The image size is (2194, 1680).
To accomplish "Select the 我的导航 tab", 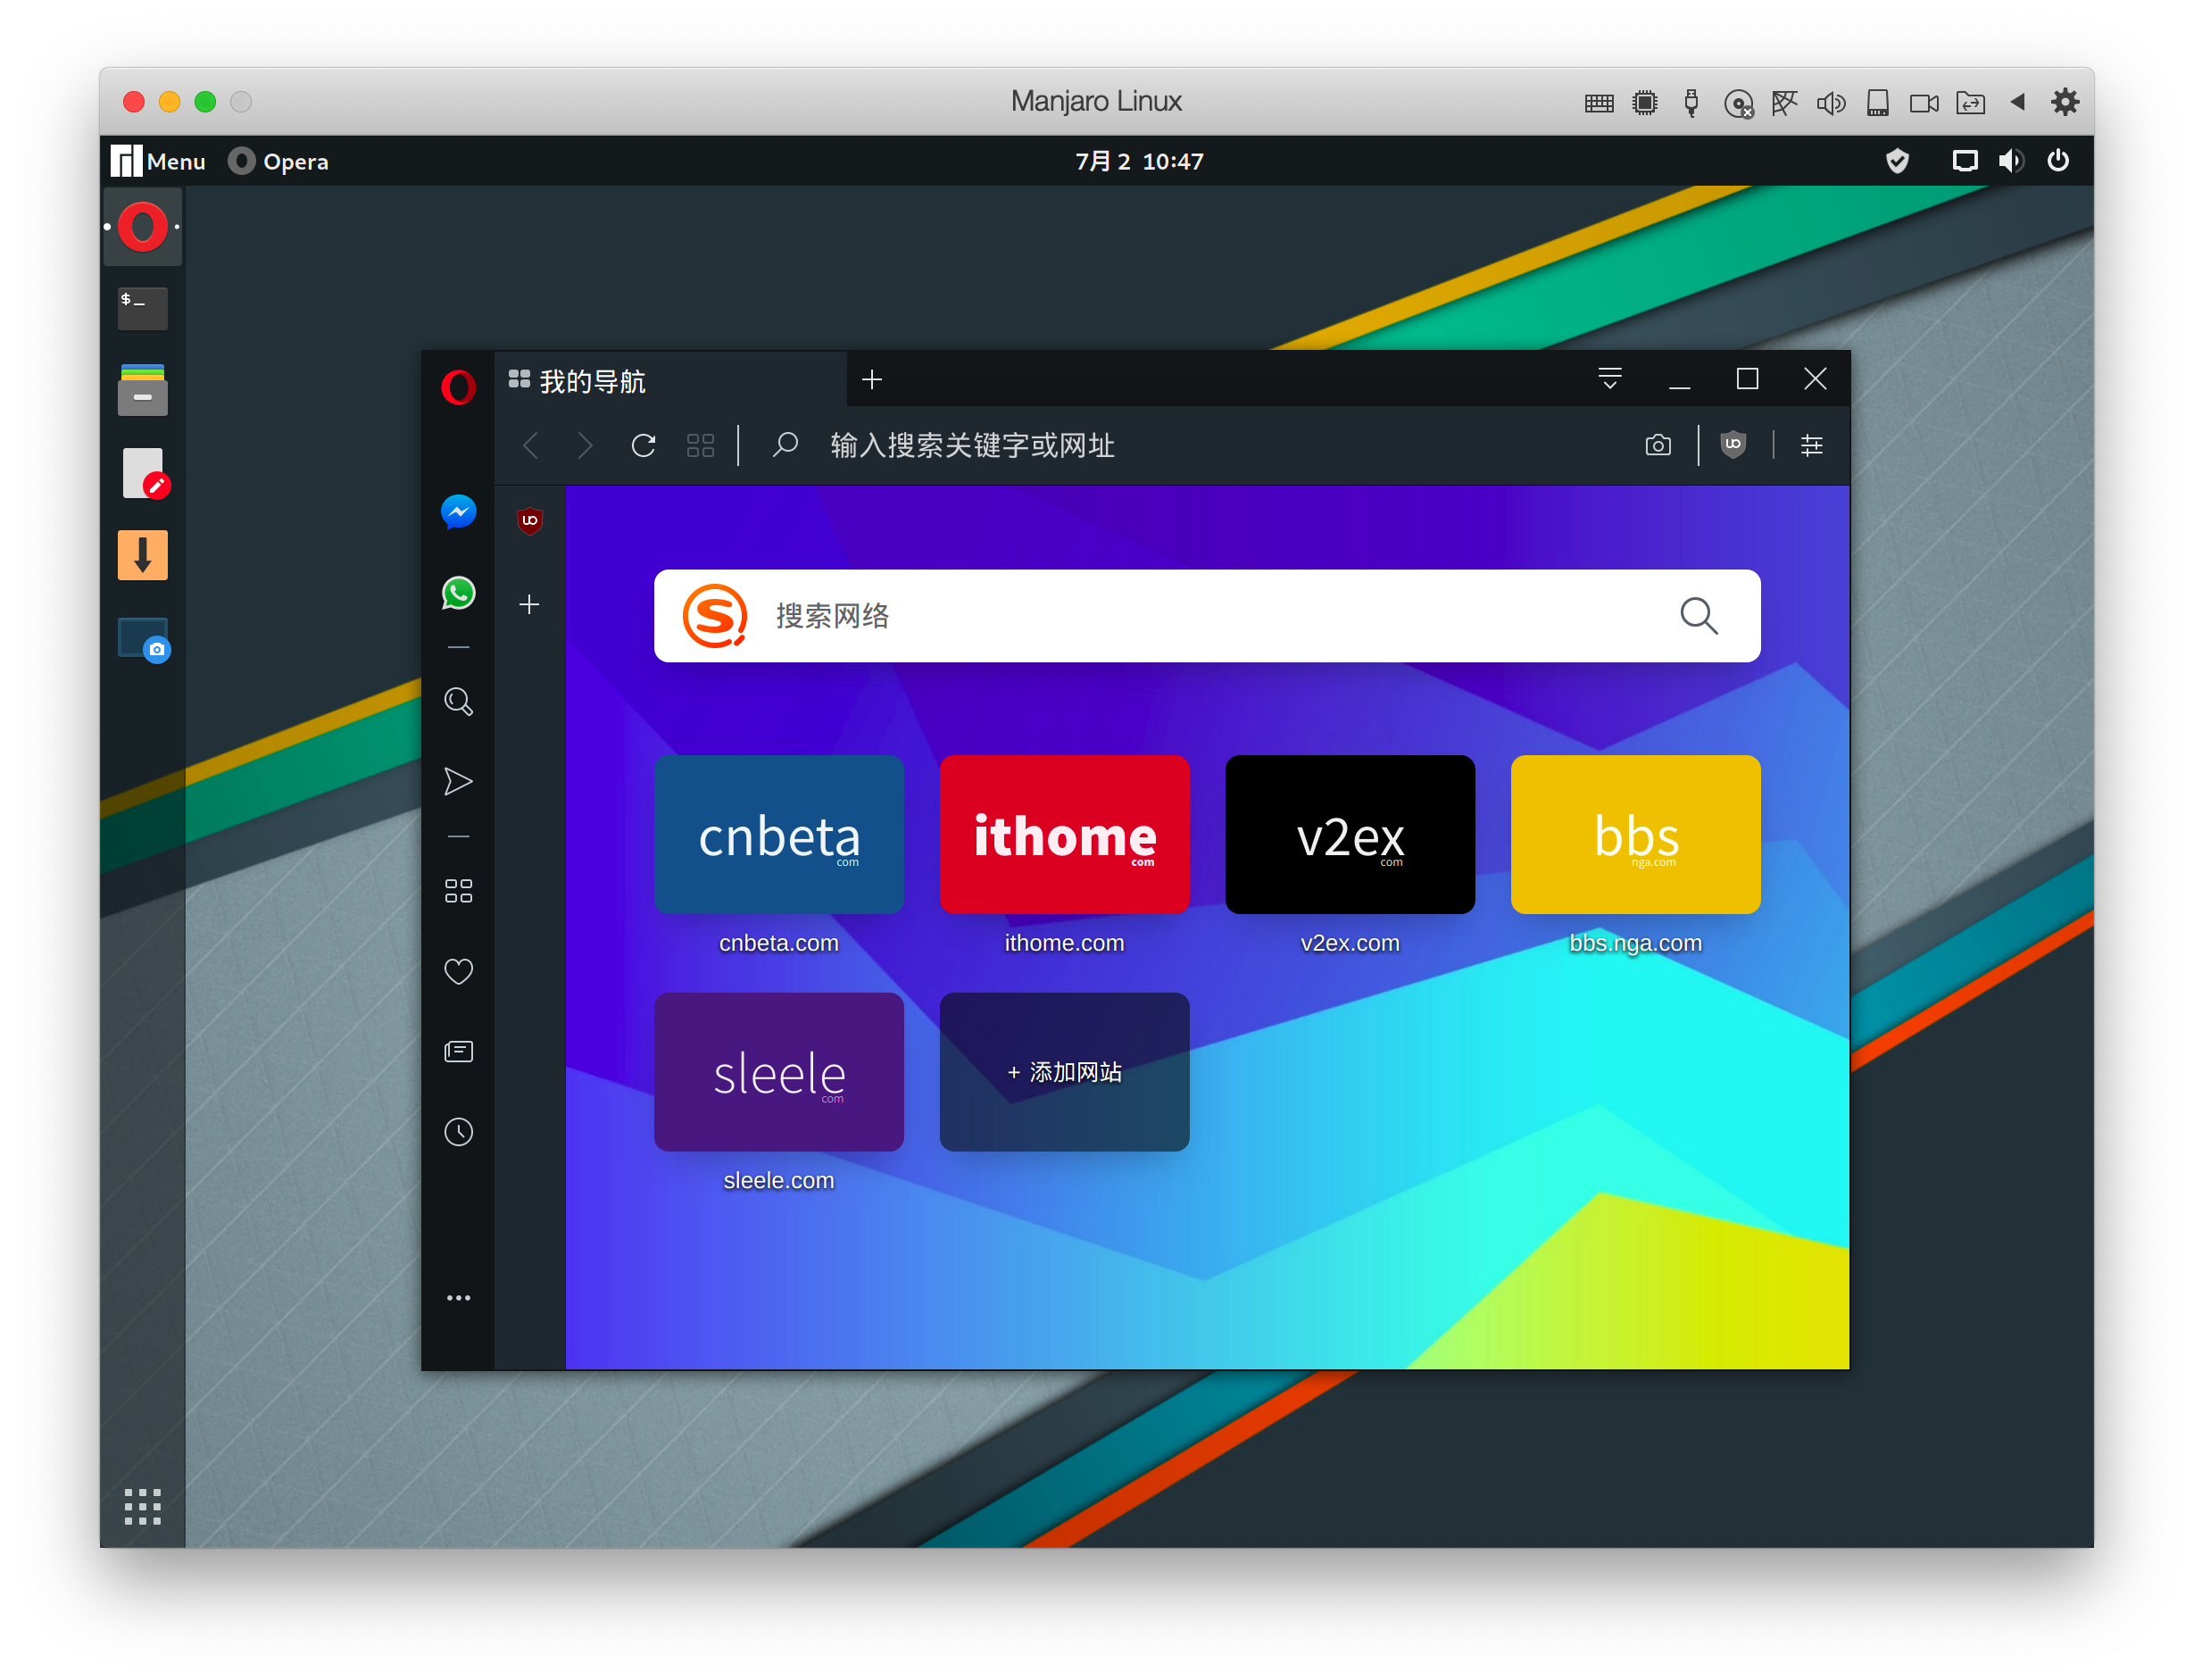I will 671,381.
